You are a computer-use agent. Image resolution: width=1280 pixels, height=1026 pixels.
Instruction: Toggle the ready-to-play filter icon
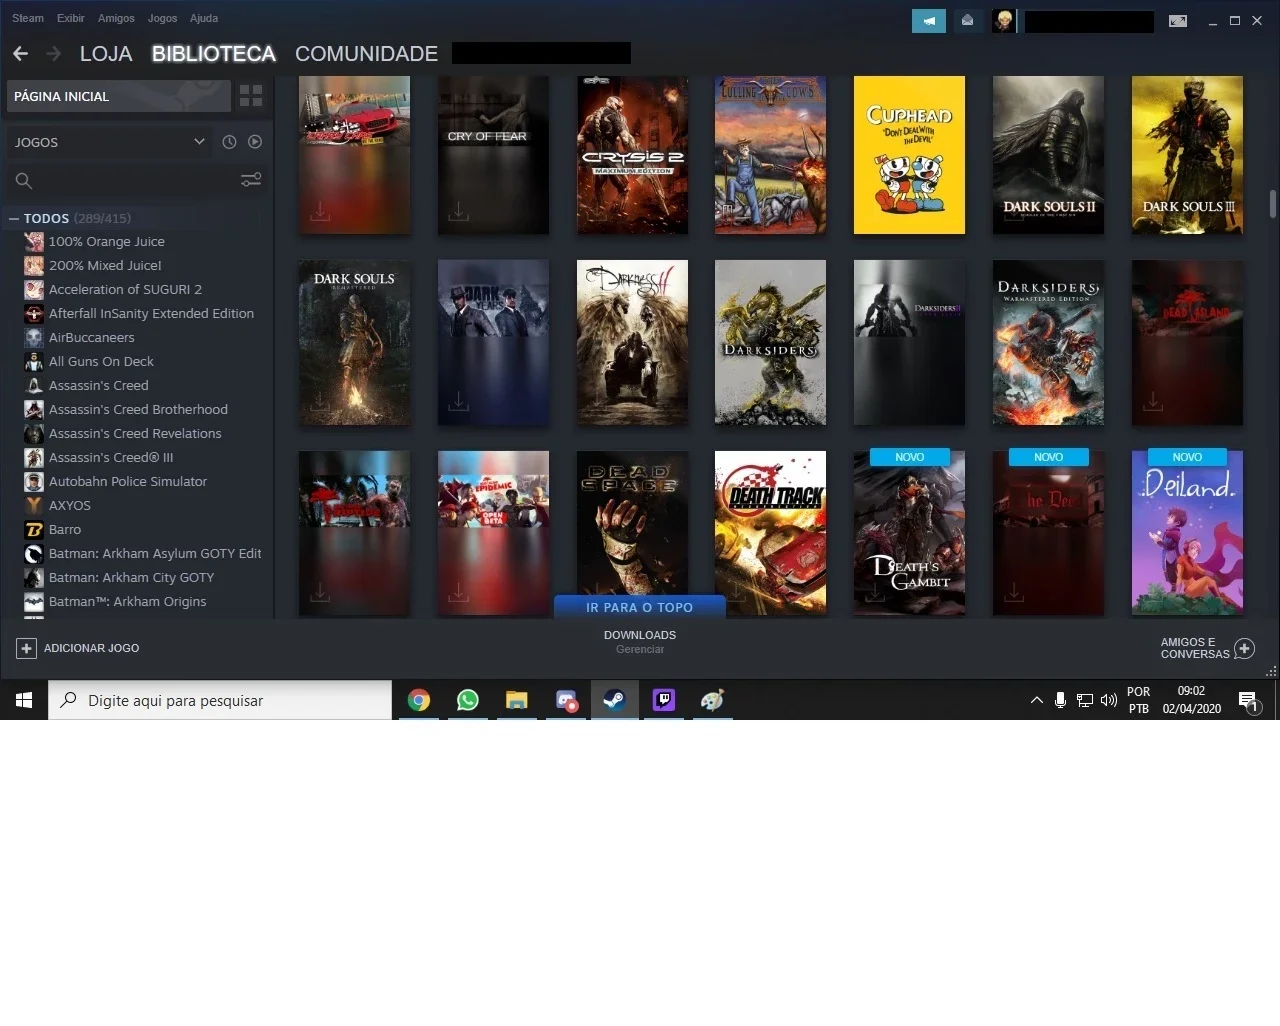[255, 142]
